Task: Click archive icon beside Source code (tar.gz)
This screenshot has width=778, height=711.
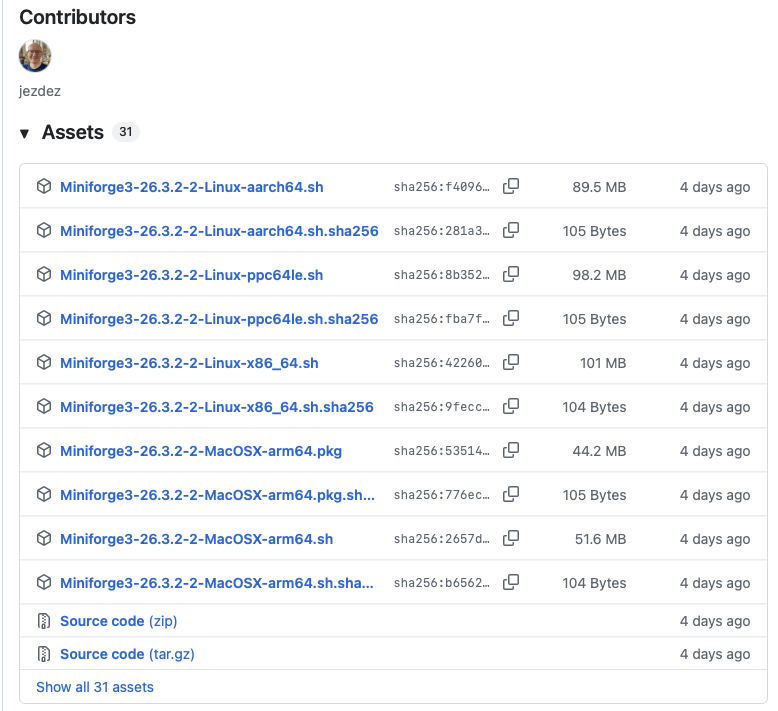Action: 44,654
